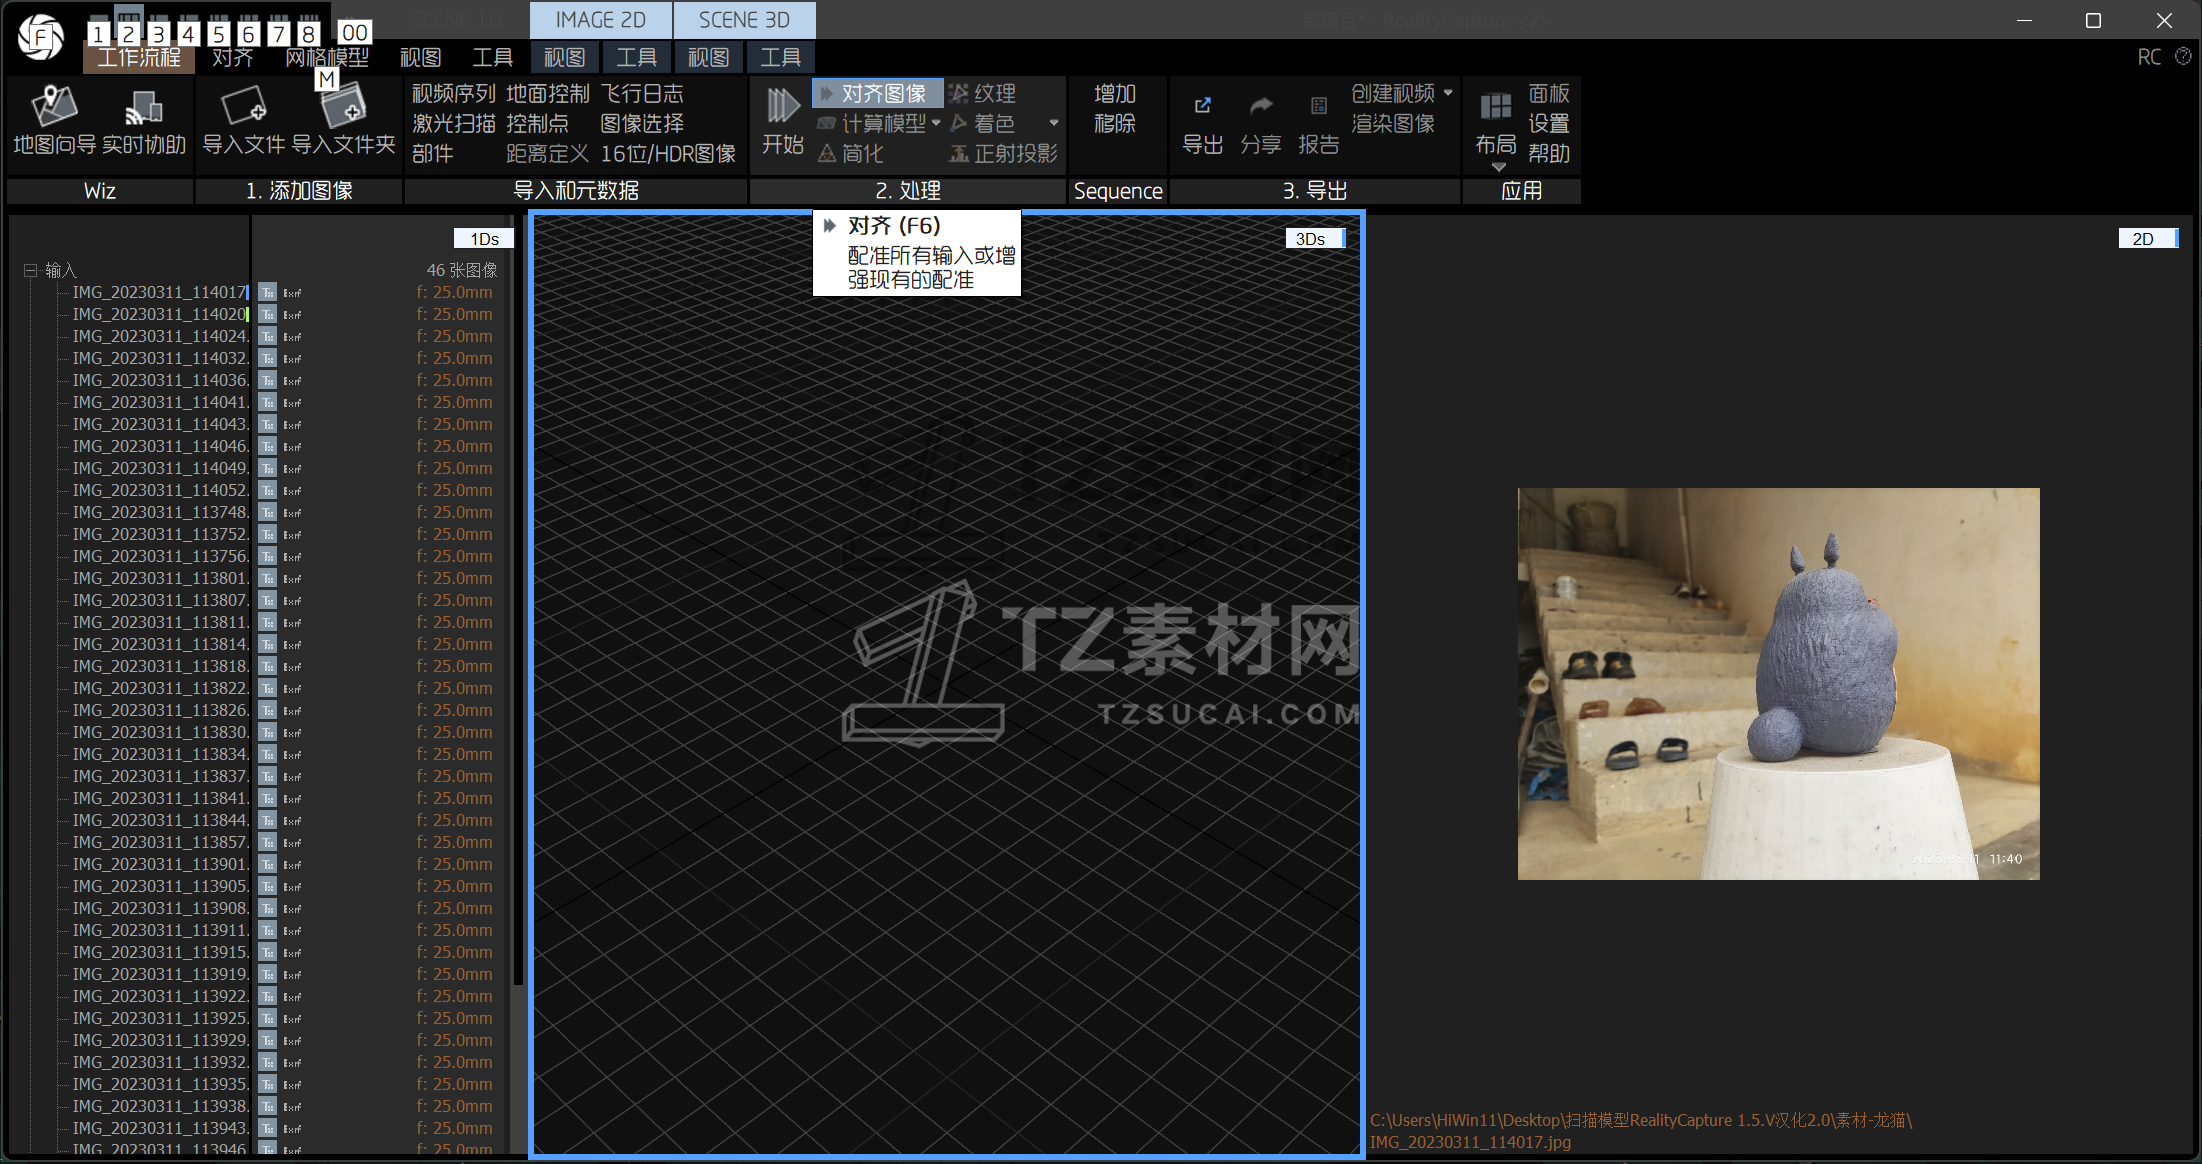Click the help question-mark icon beside RC
Image resolution: width=2202 pixels, height=1164 pixels.
(2183, 57)
